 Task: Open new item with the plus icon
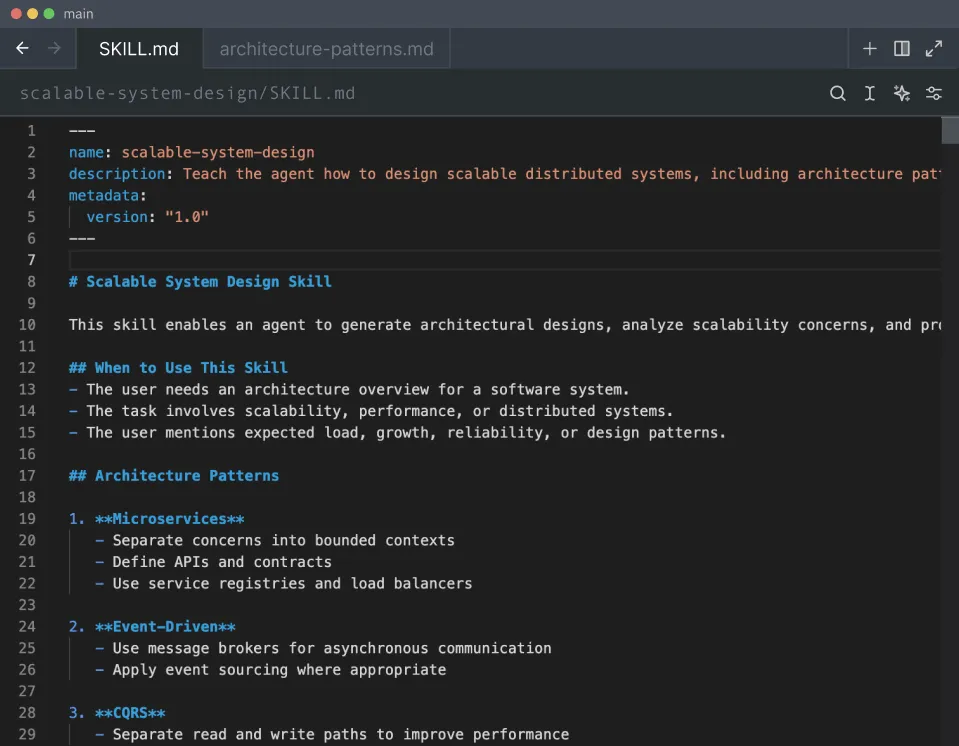(869, 48)
